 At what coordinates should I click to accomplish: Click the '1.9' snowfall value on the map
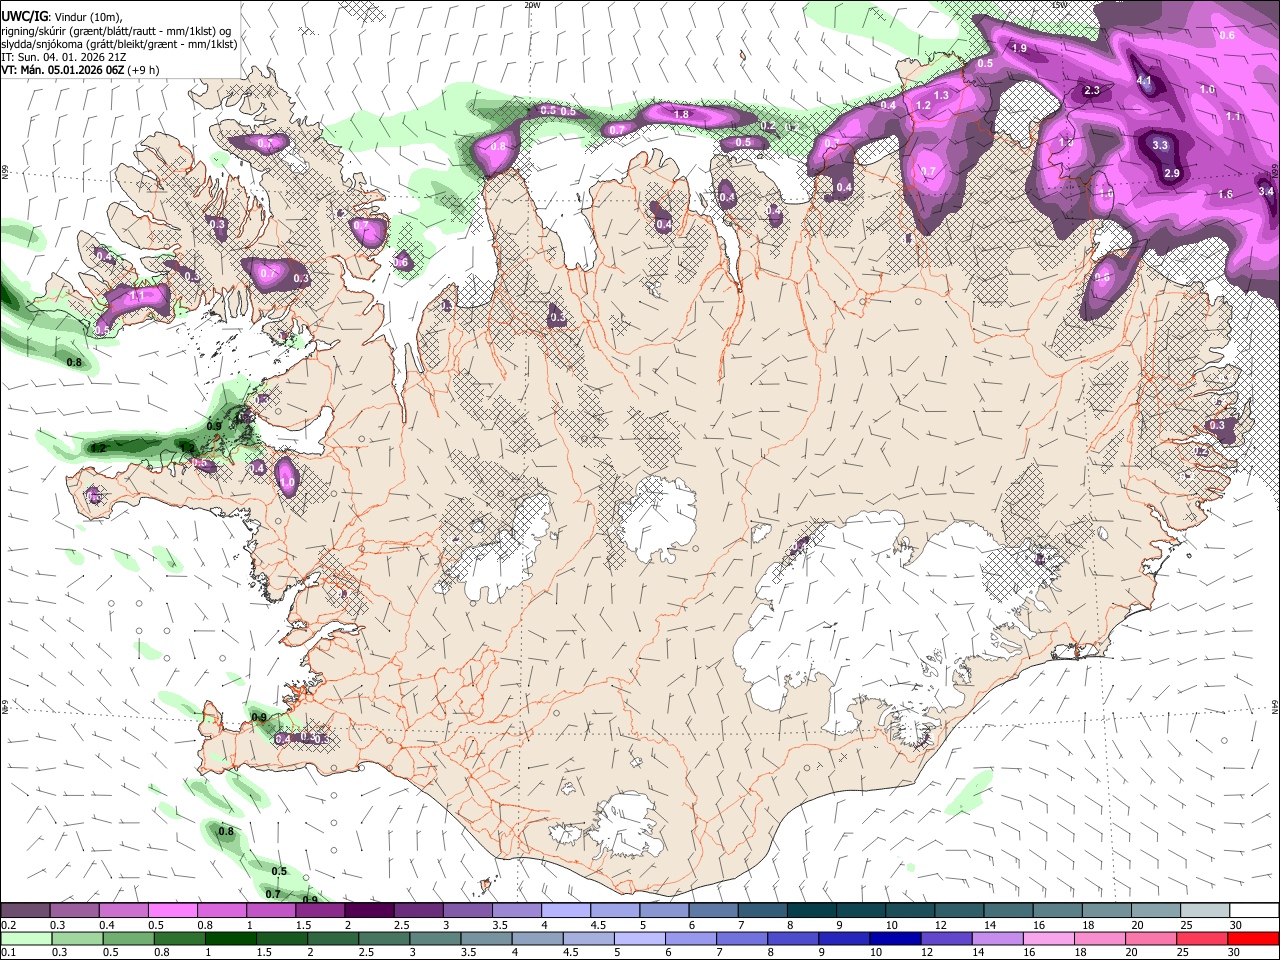pyautogui.click(x=1019, y=48)
